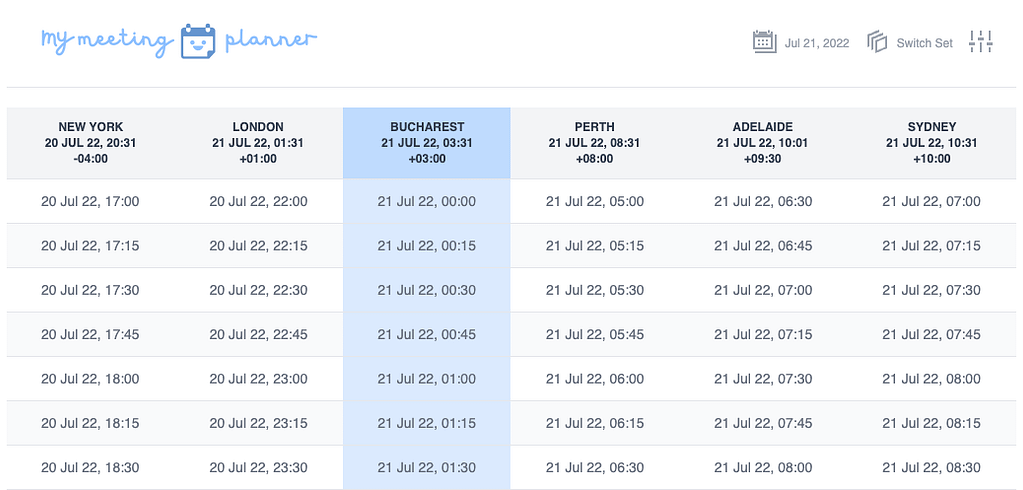Click the my meeting planner logo text
The width and height of the screenshot is (1023, 490).
pyautogui.click(x=105, y=41)
